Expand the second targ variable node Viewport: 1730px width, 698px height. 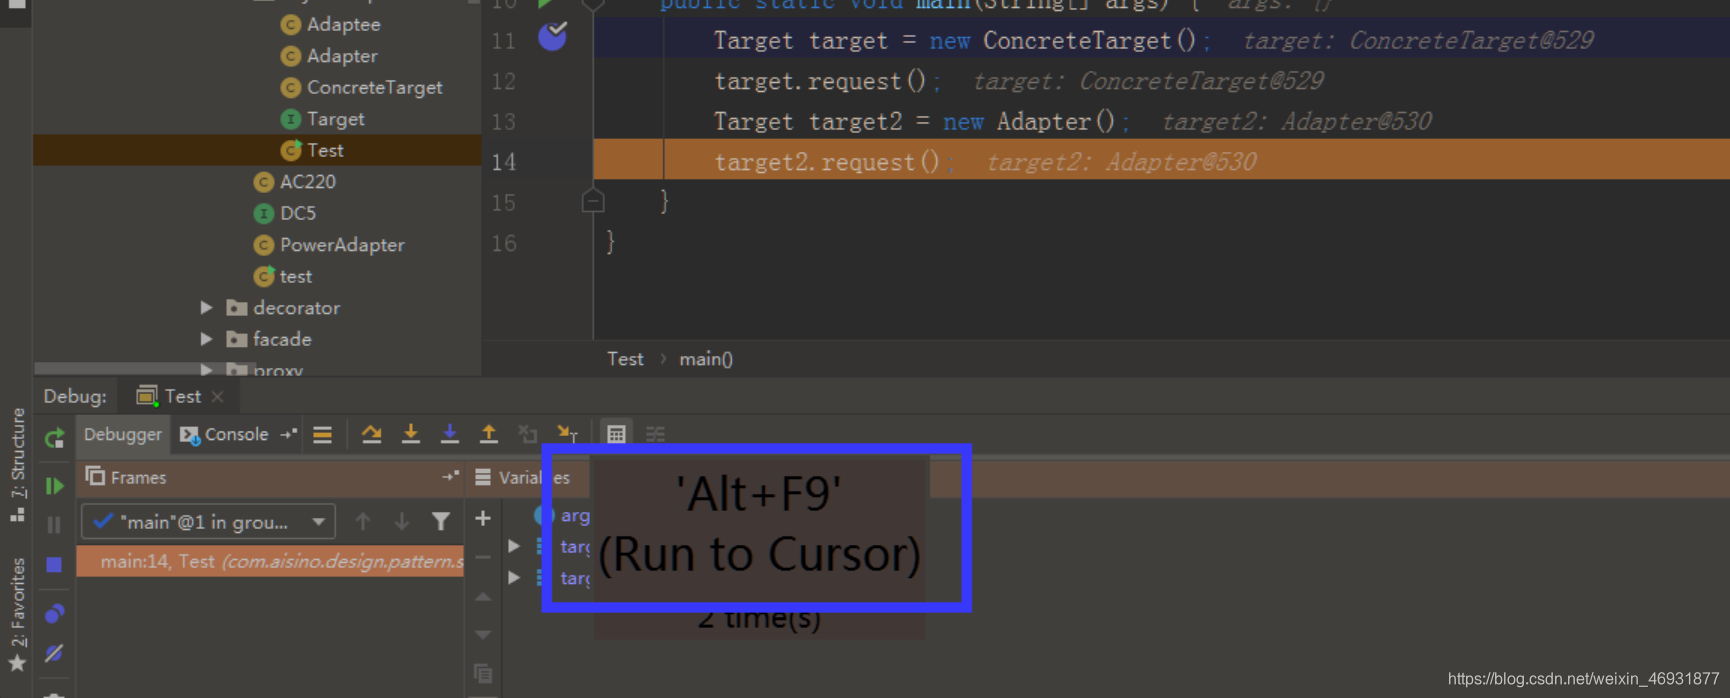click(x=514, y=577)
